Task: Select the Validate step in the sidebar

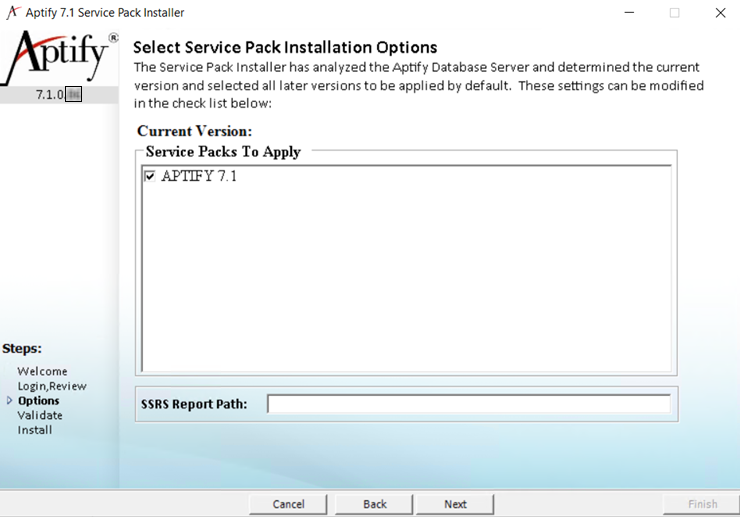Action: pyautogui.click(x=40, y=415)
